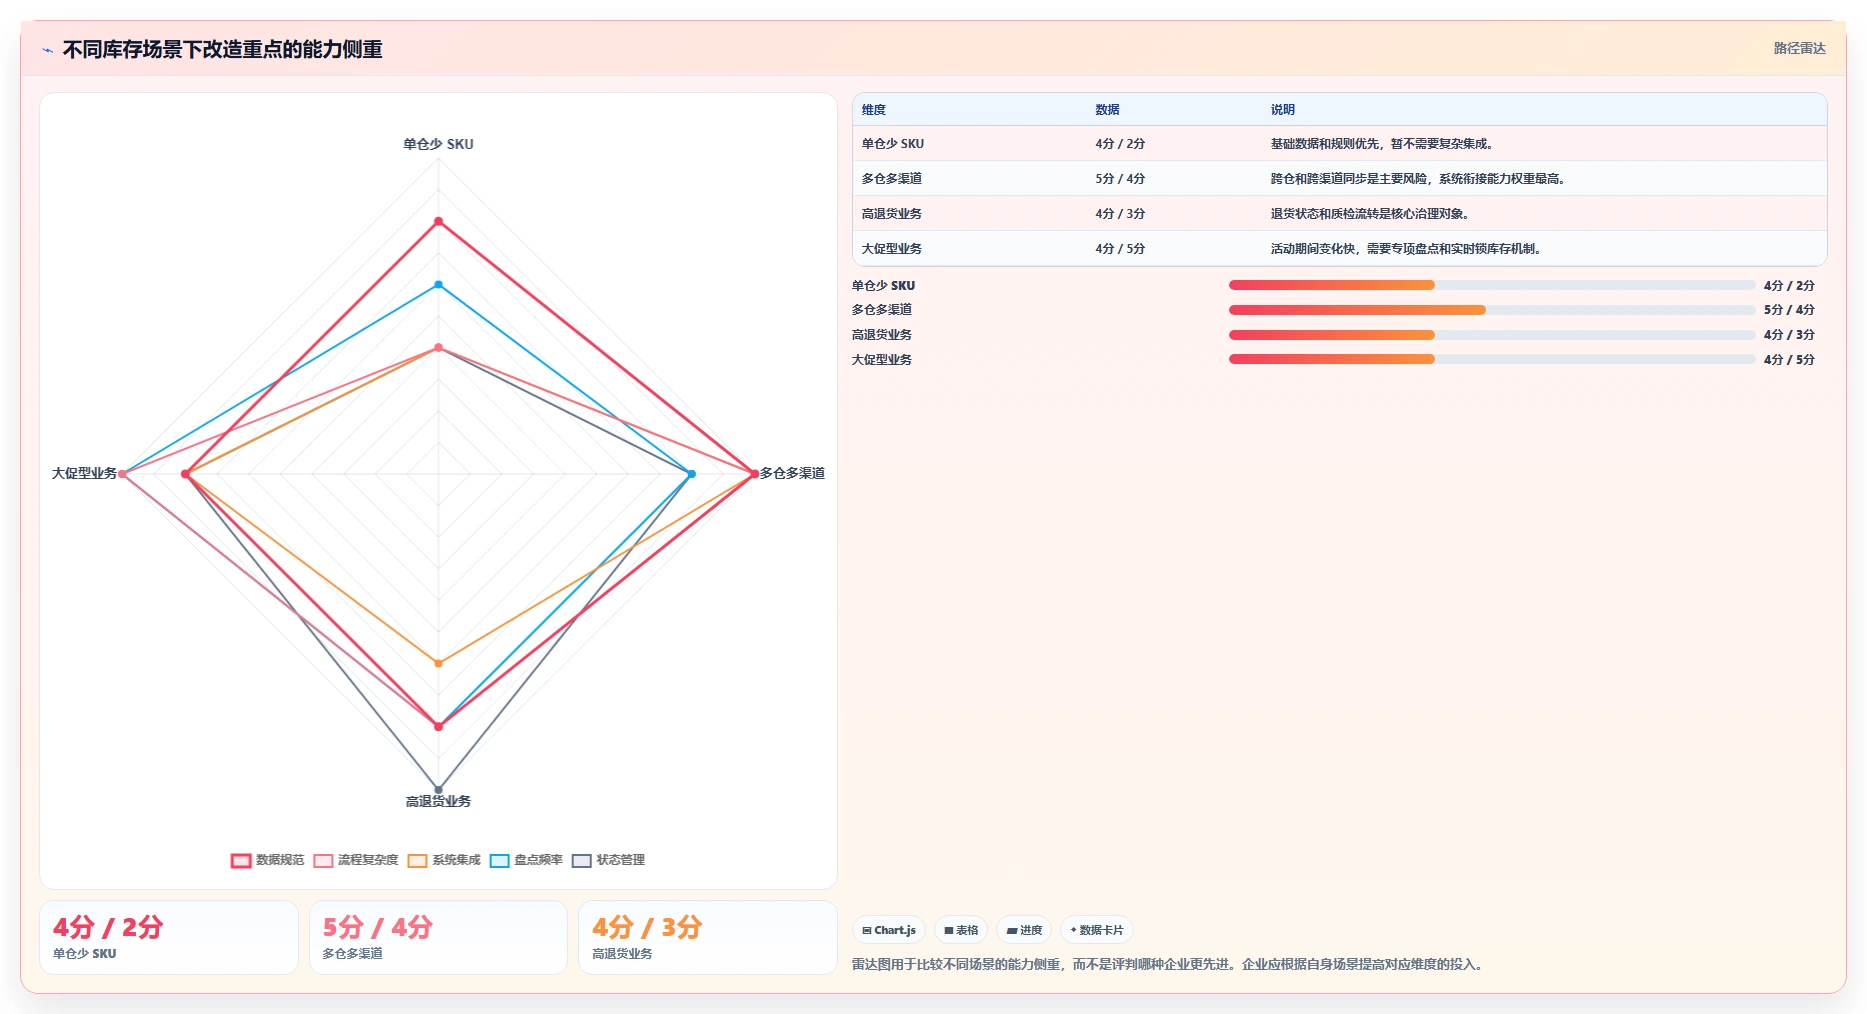Click the 数据卡片 chip

pyautogui.click(x=1097, y=930)
